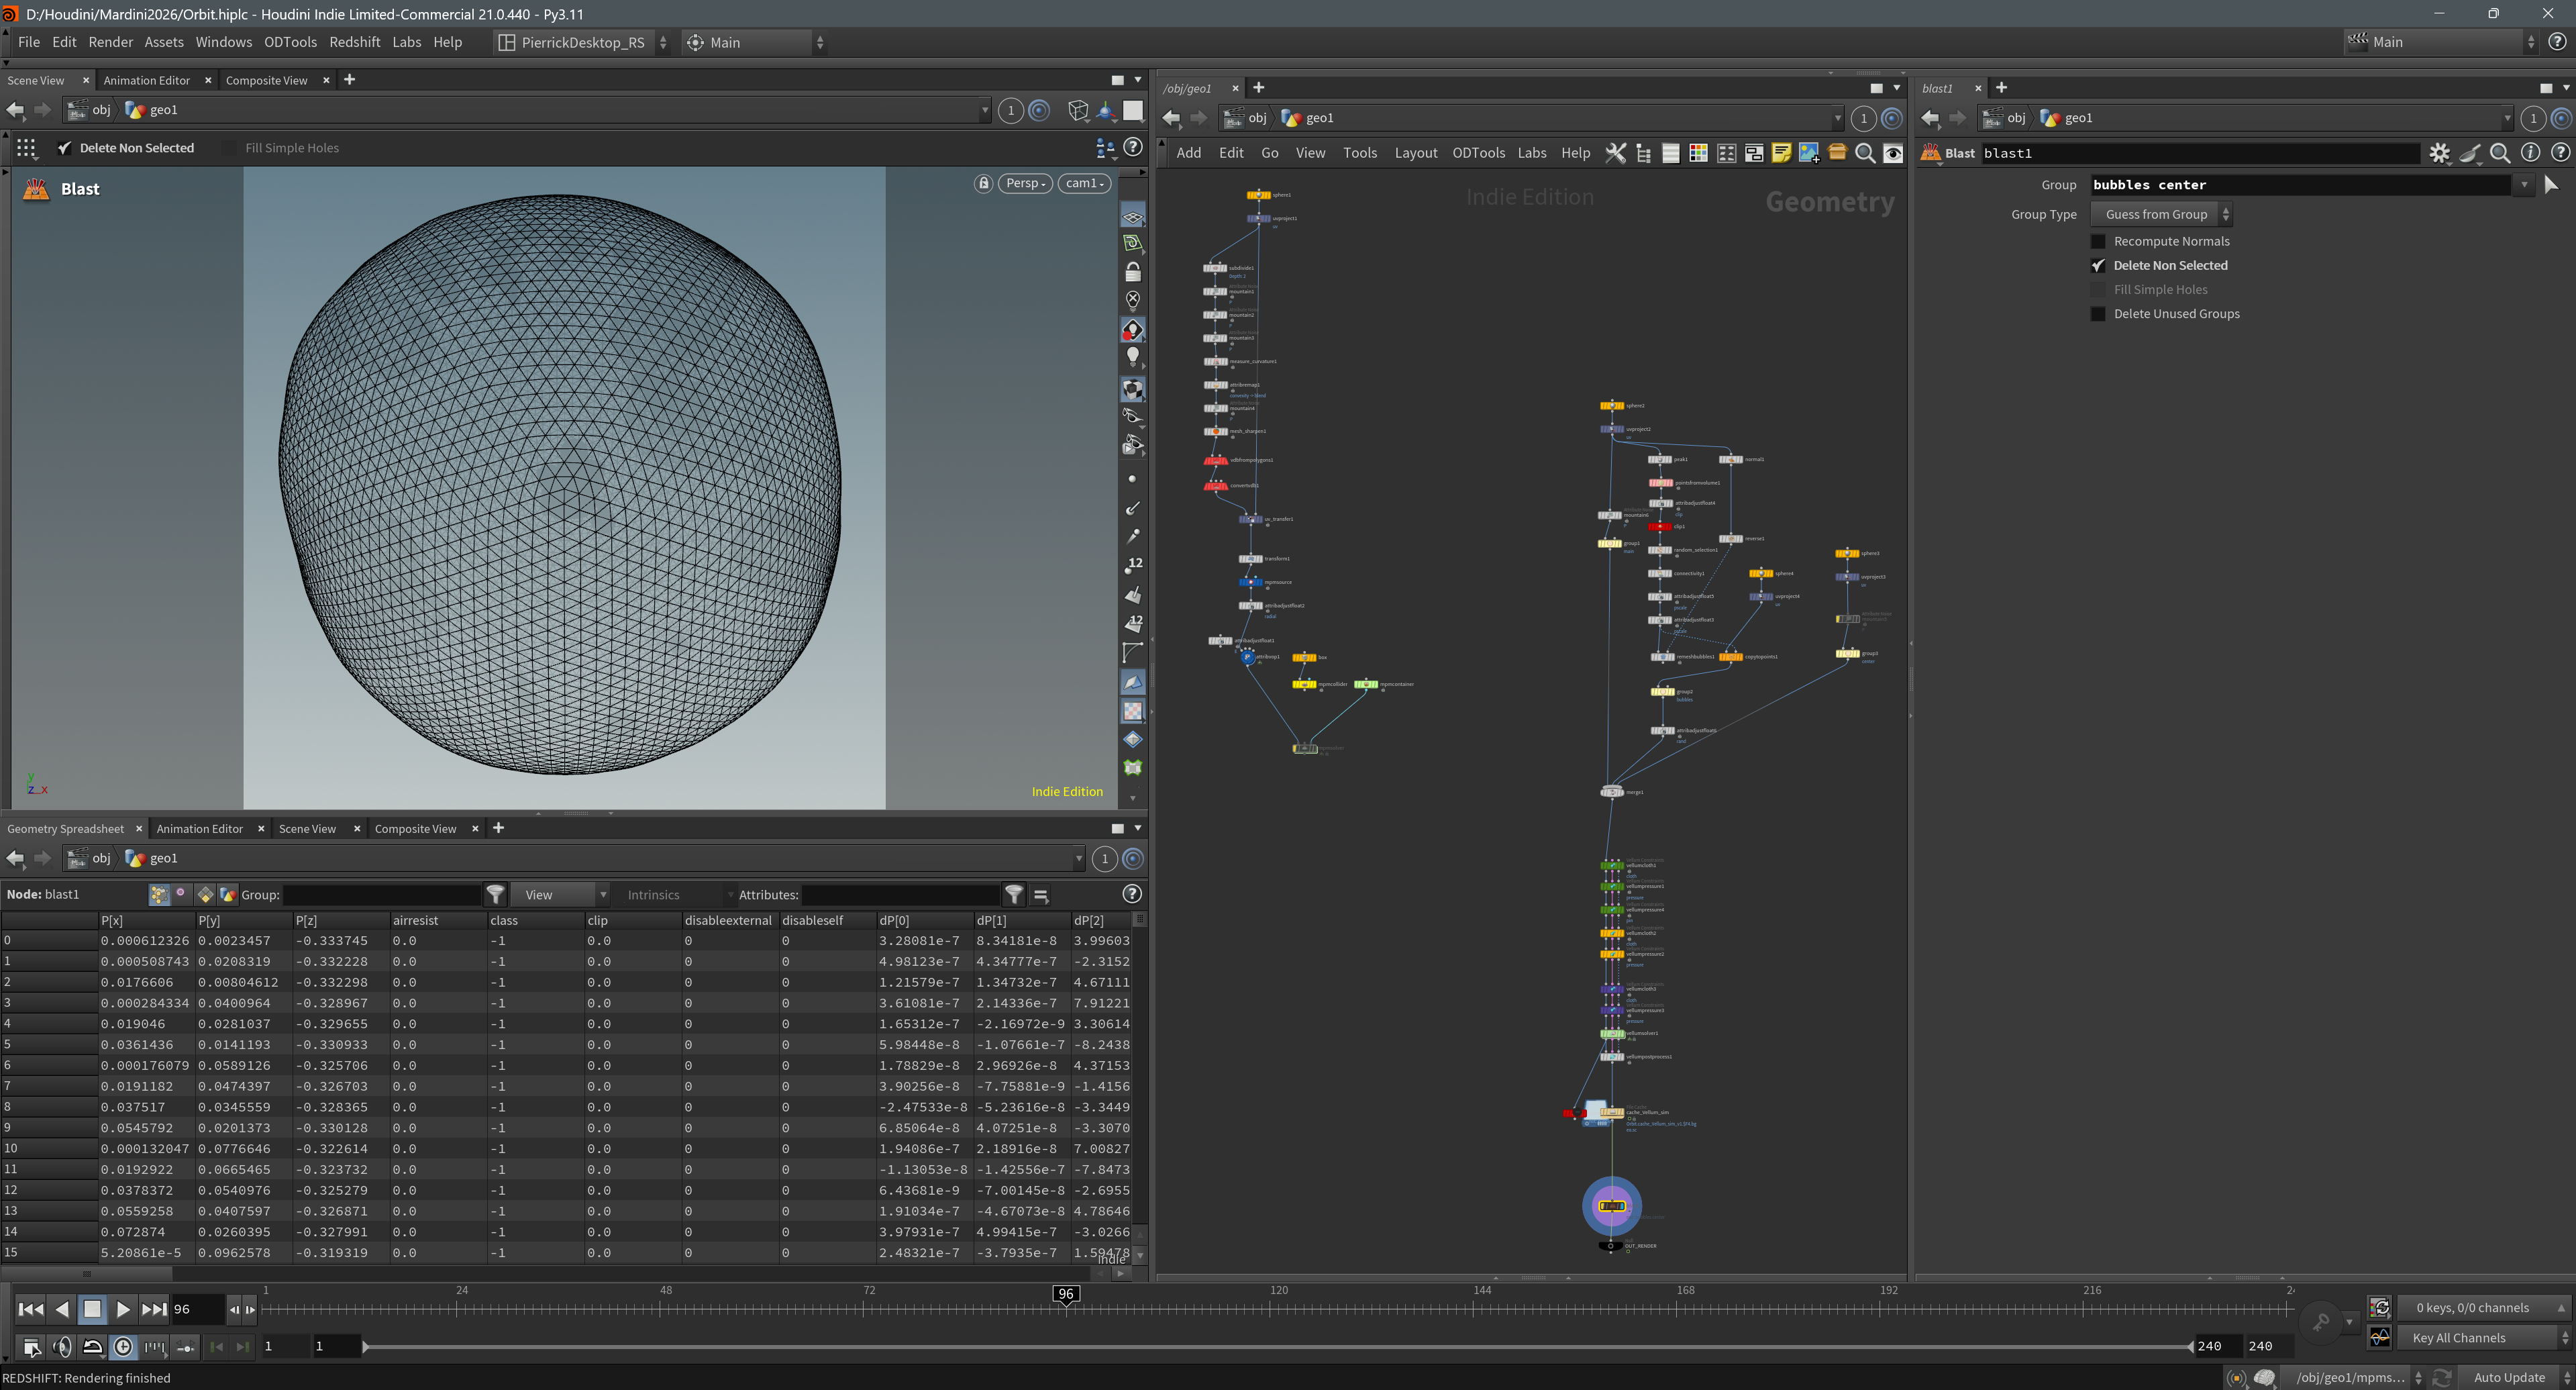This screenshot has width=2576, height=1390.
Task: Click the Attributes filter funnel icon
Action: [1014, 894]
